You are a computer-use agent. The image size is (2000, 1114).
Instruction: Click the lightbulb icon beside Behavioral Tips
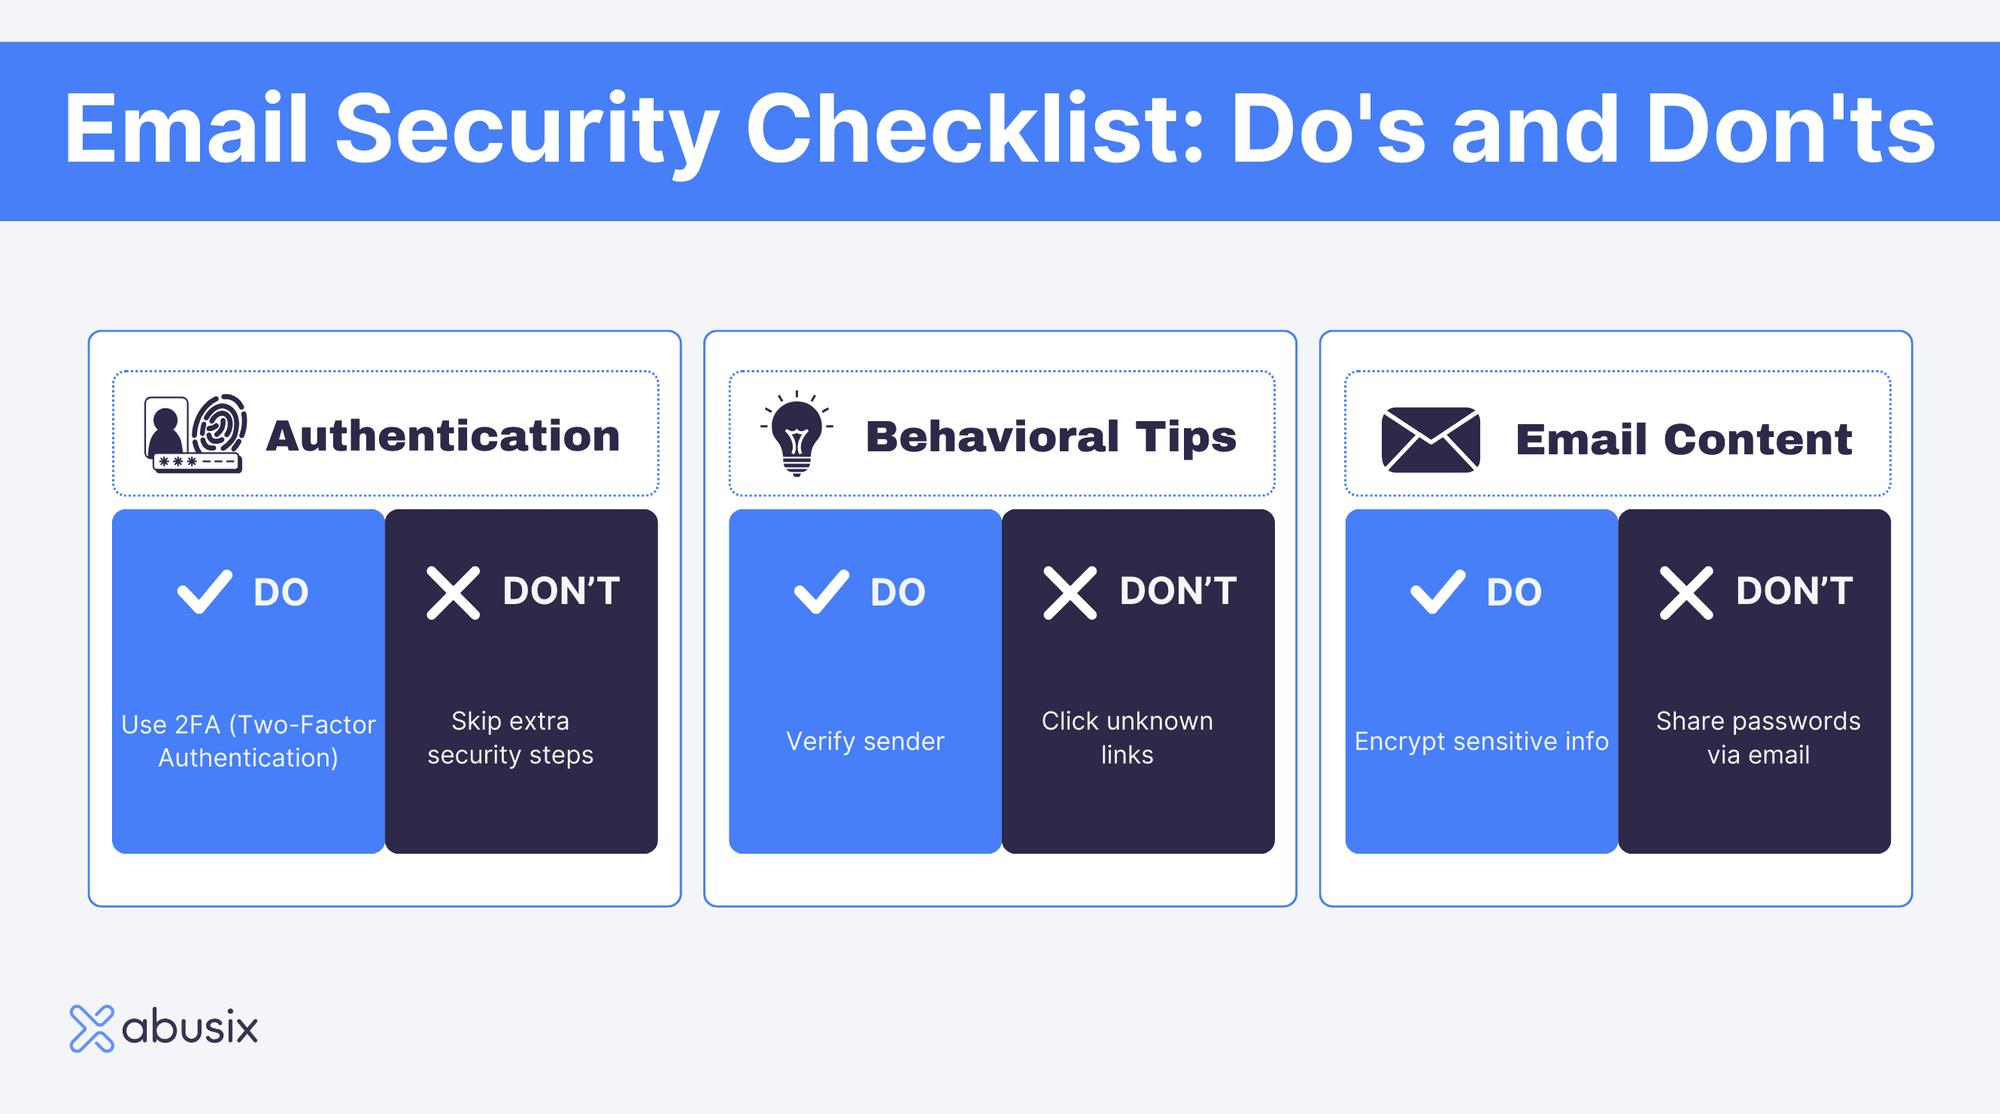click(796, 433)
